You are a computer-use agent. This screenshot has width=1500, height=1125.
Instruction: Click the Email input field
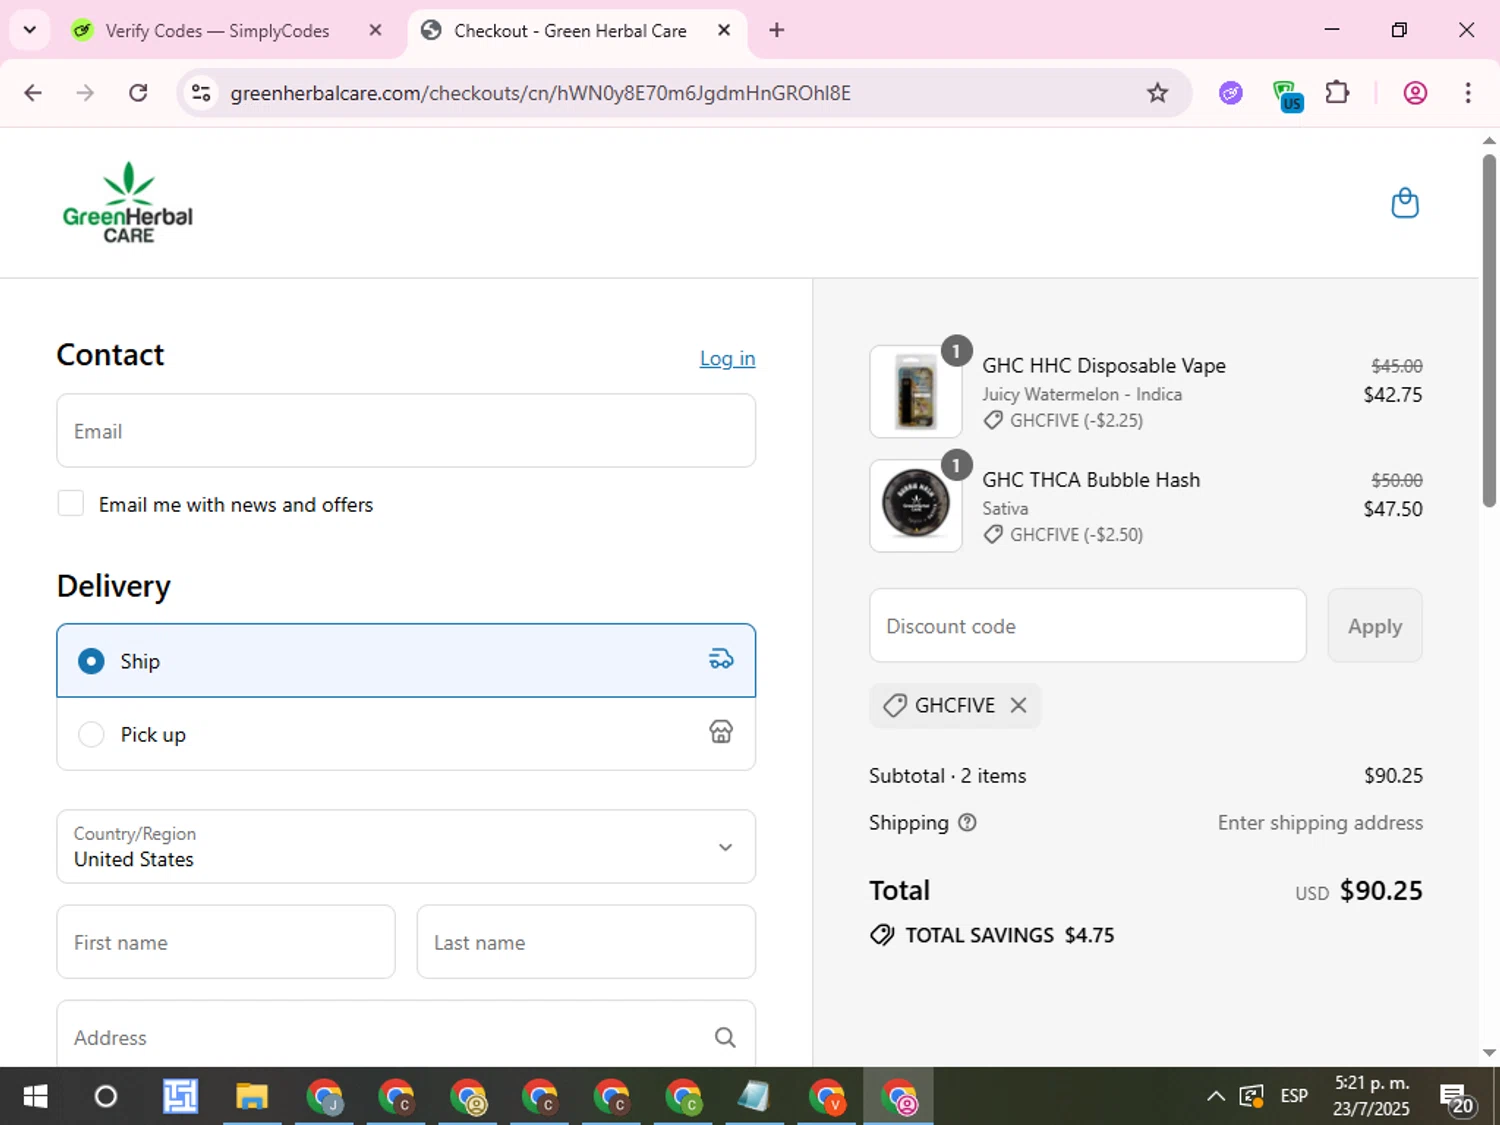click(x=406, y=431)
